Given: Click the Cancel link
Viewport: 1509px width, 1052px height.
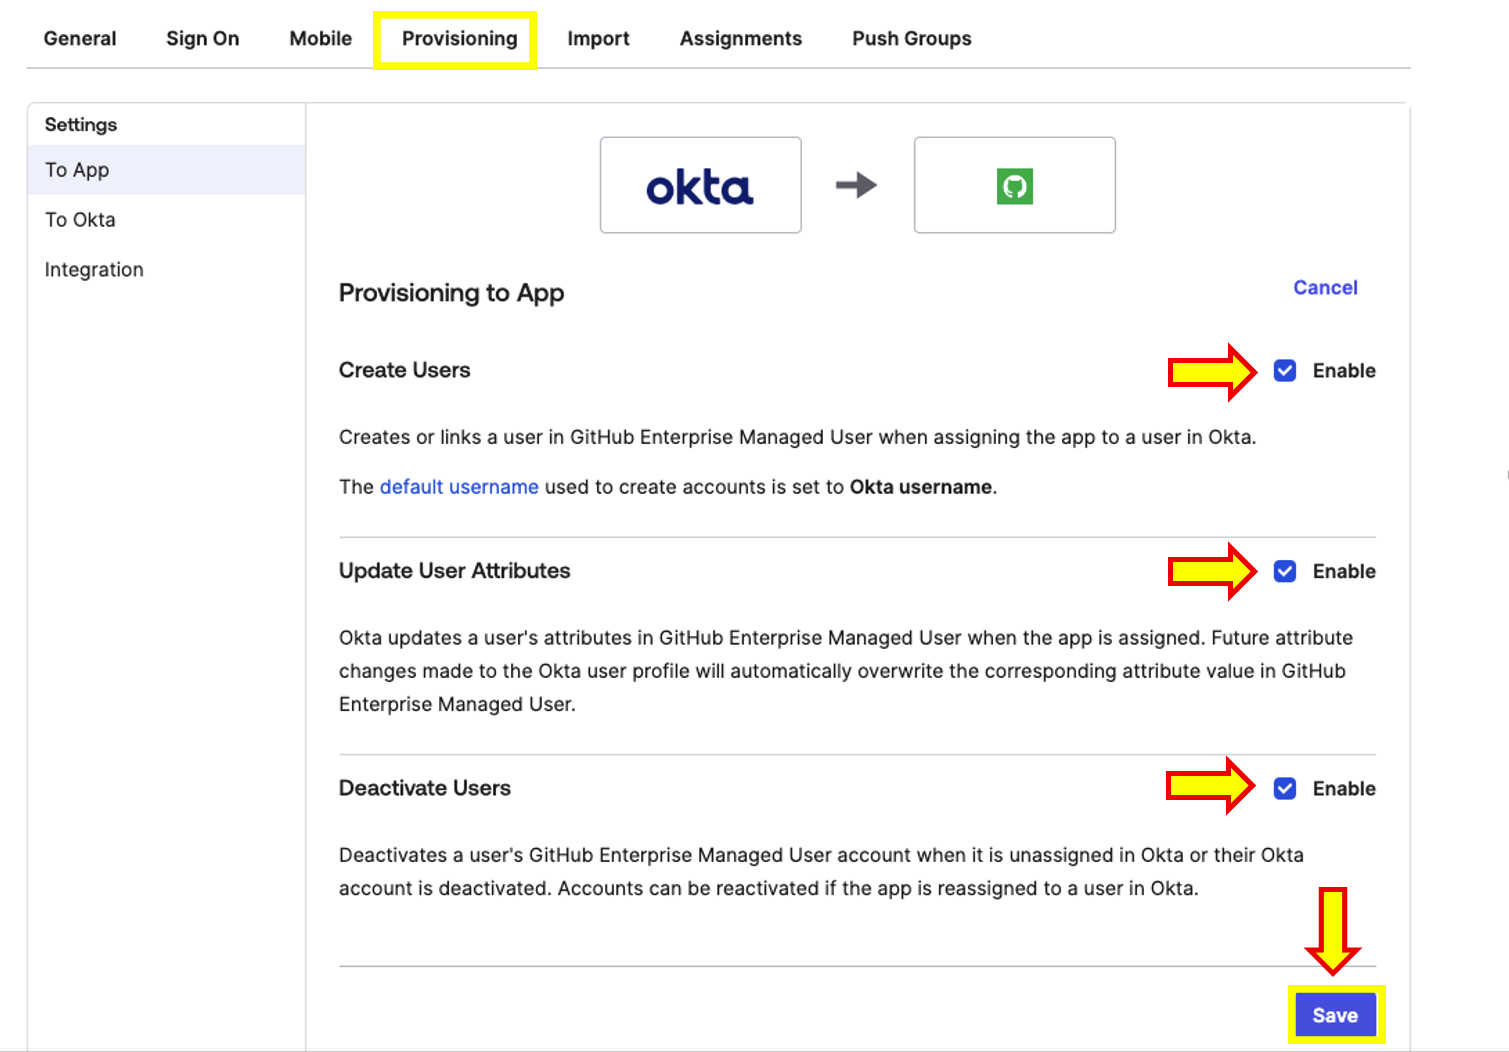Looking at the screenshot, I should (1325, 288).
